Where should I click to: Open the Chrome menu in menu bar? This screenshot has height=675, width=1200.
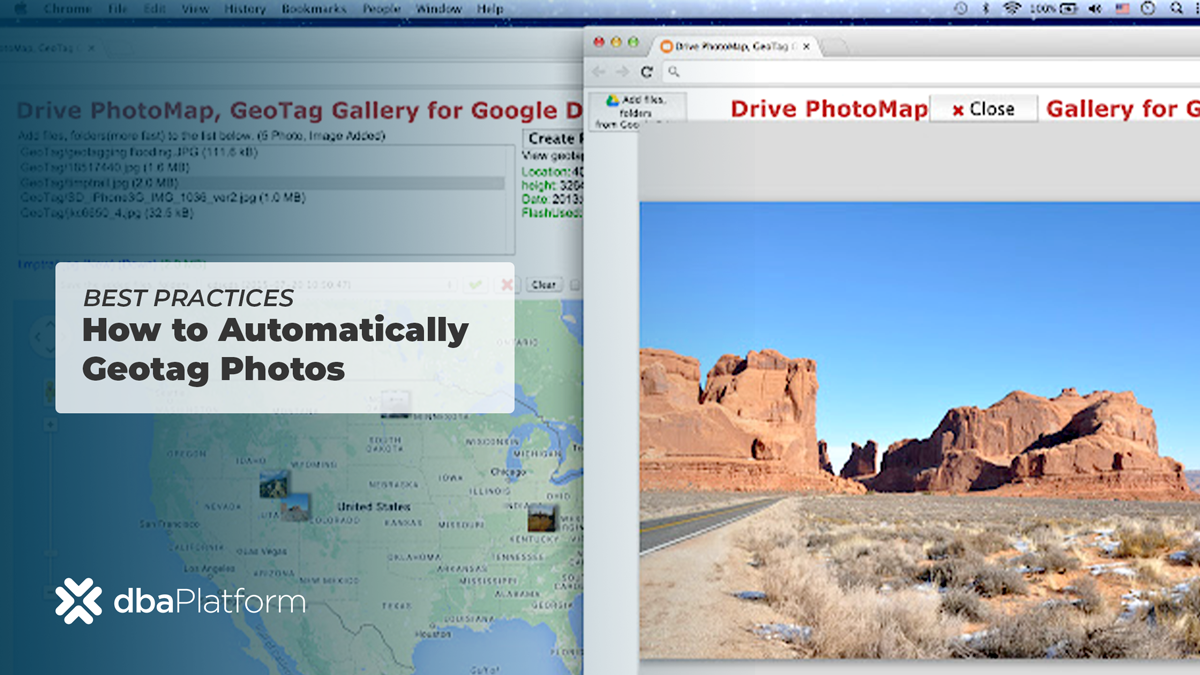click(x=67, y=9)
